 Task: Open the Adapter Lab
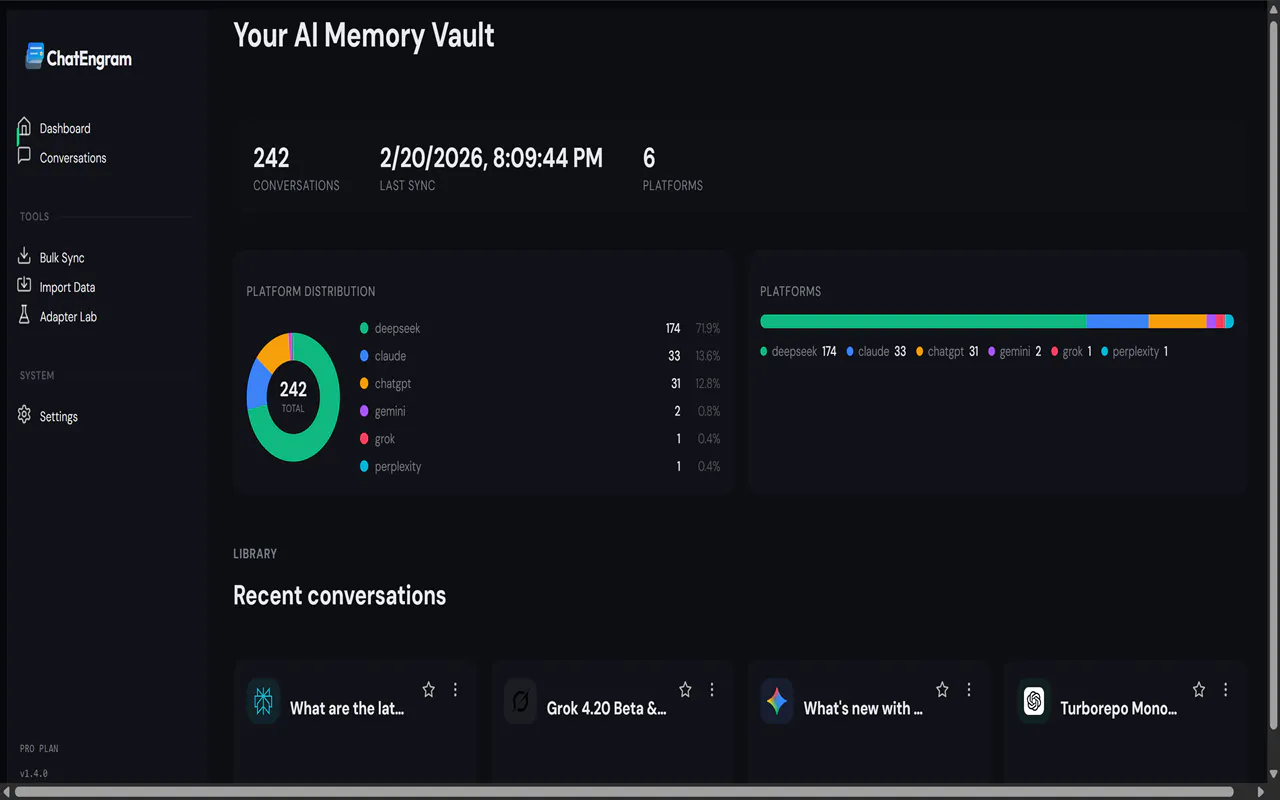click(x=68, y=317)
